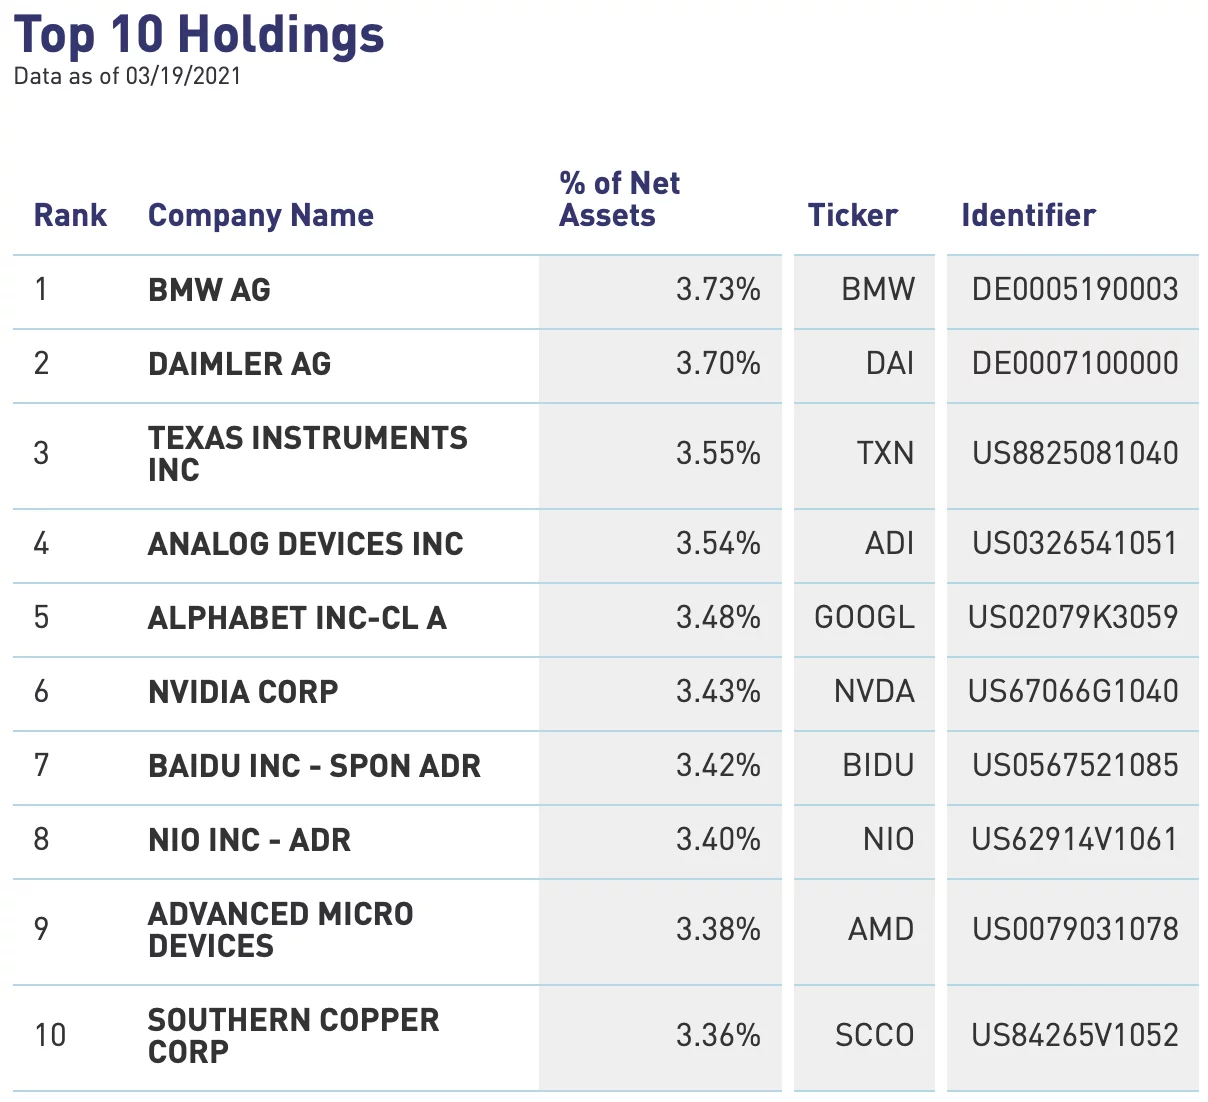
Task: Click TEXAS INSTRUMENTS INC company name
Action: coord(307,453)
